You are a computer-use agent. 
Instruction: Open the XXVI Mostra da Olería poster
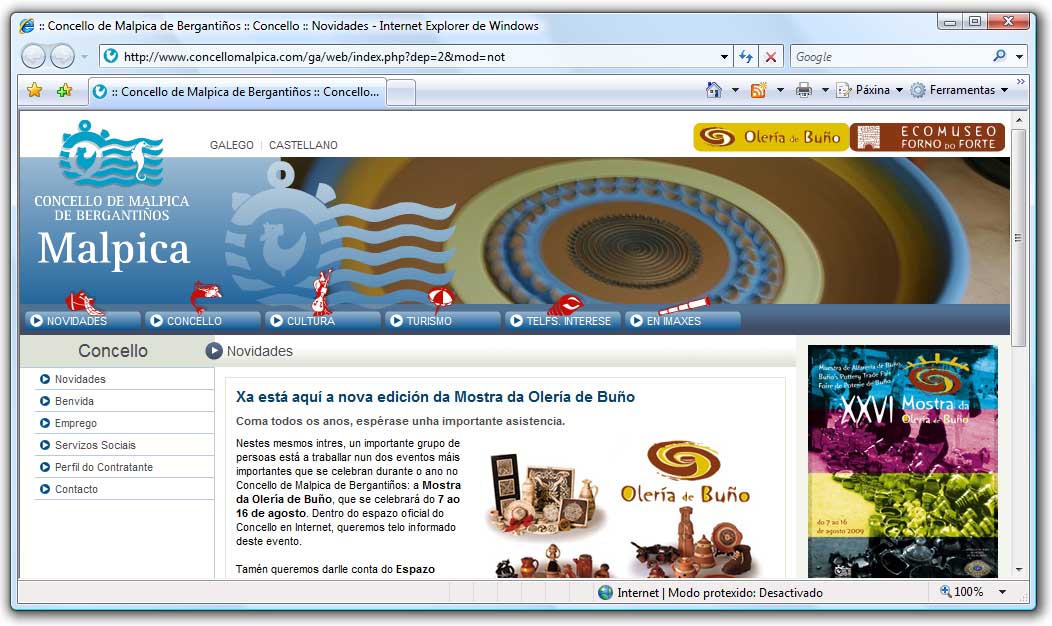pyautogui.click(x=902, y=461)
